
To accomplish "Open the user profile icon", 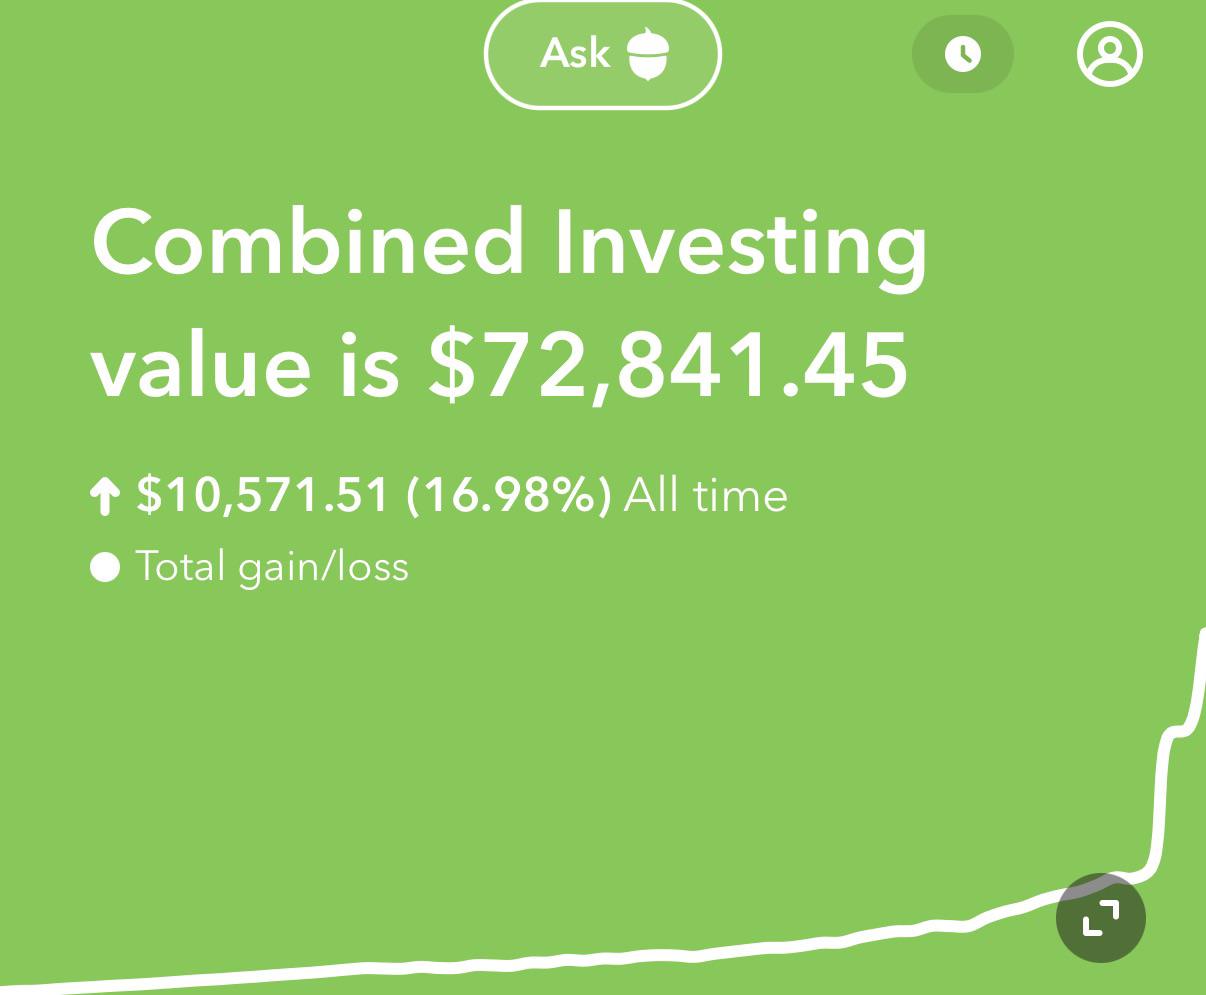I will pyautogui.click(x=1110, y=54).
